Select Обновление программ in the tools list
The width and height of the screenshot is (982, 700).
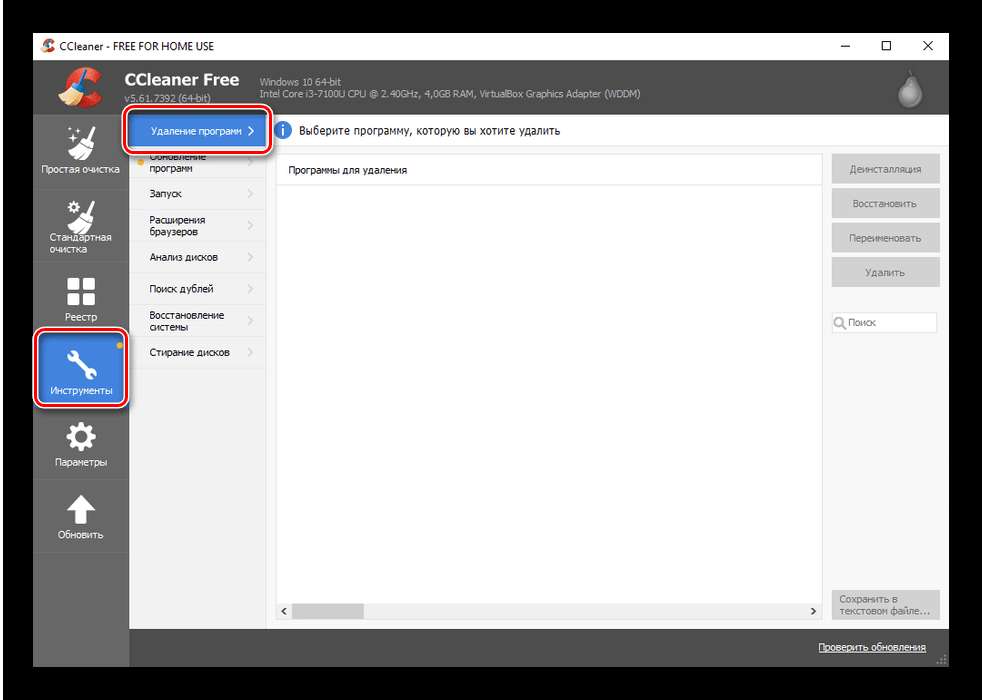(198, 163)
